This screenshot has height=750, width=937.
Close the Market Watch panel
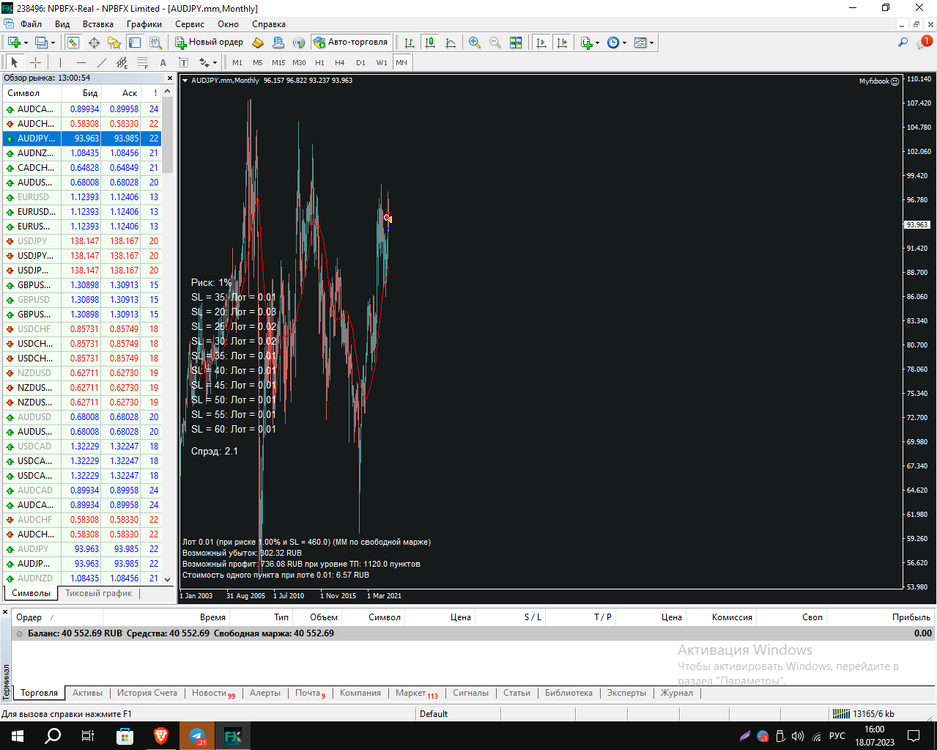pos(170,78)
